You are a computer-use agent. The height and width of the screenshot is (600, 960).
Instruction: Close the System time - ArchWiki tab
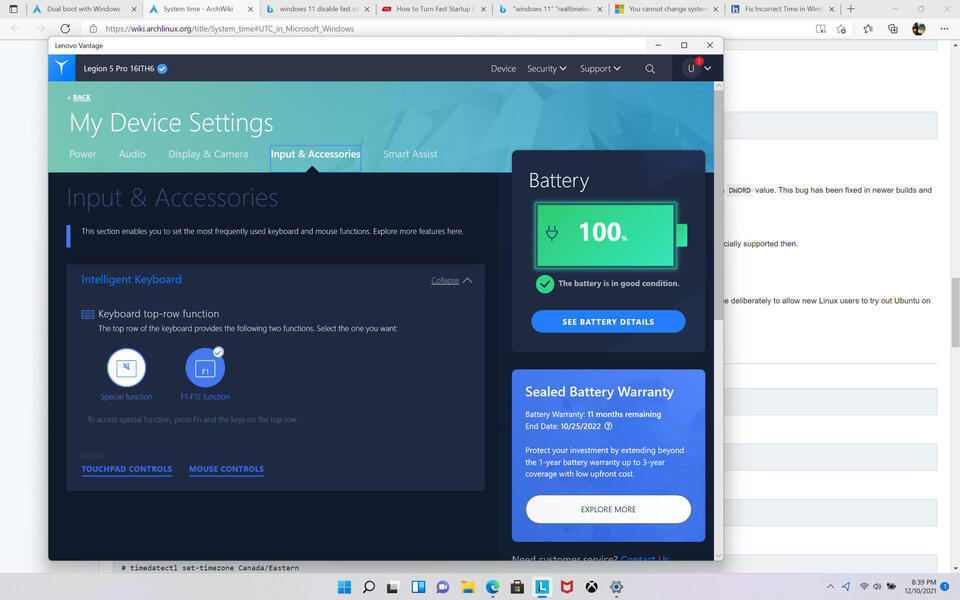point(250,9)
